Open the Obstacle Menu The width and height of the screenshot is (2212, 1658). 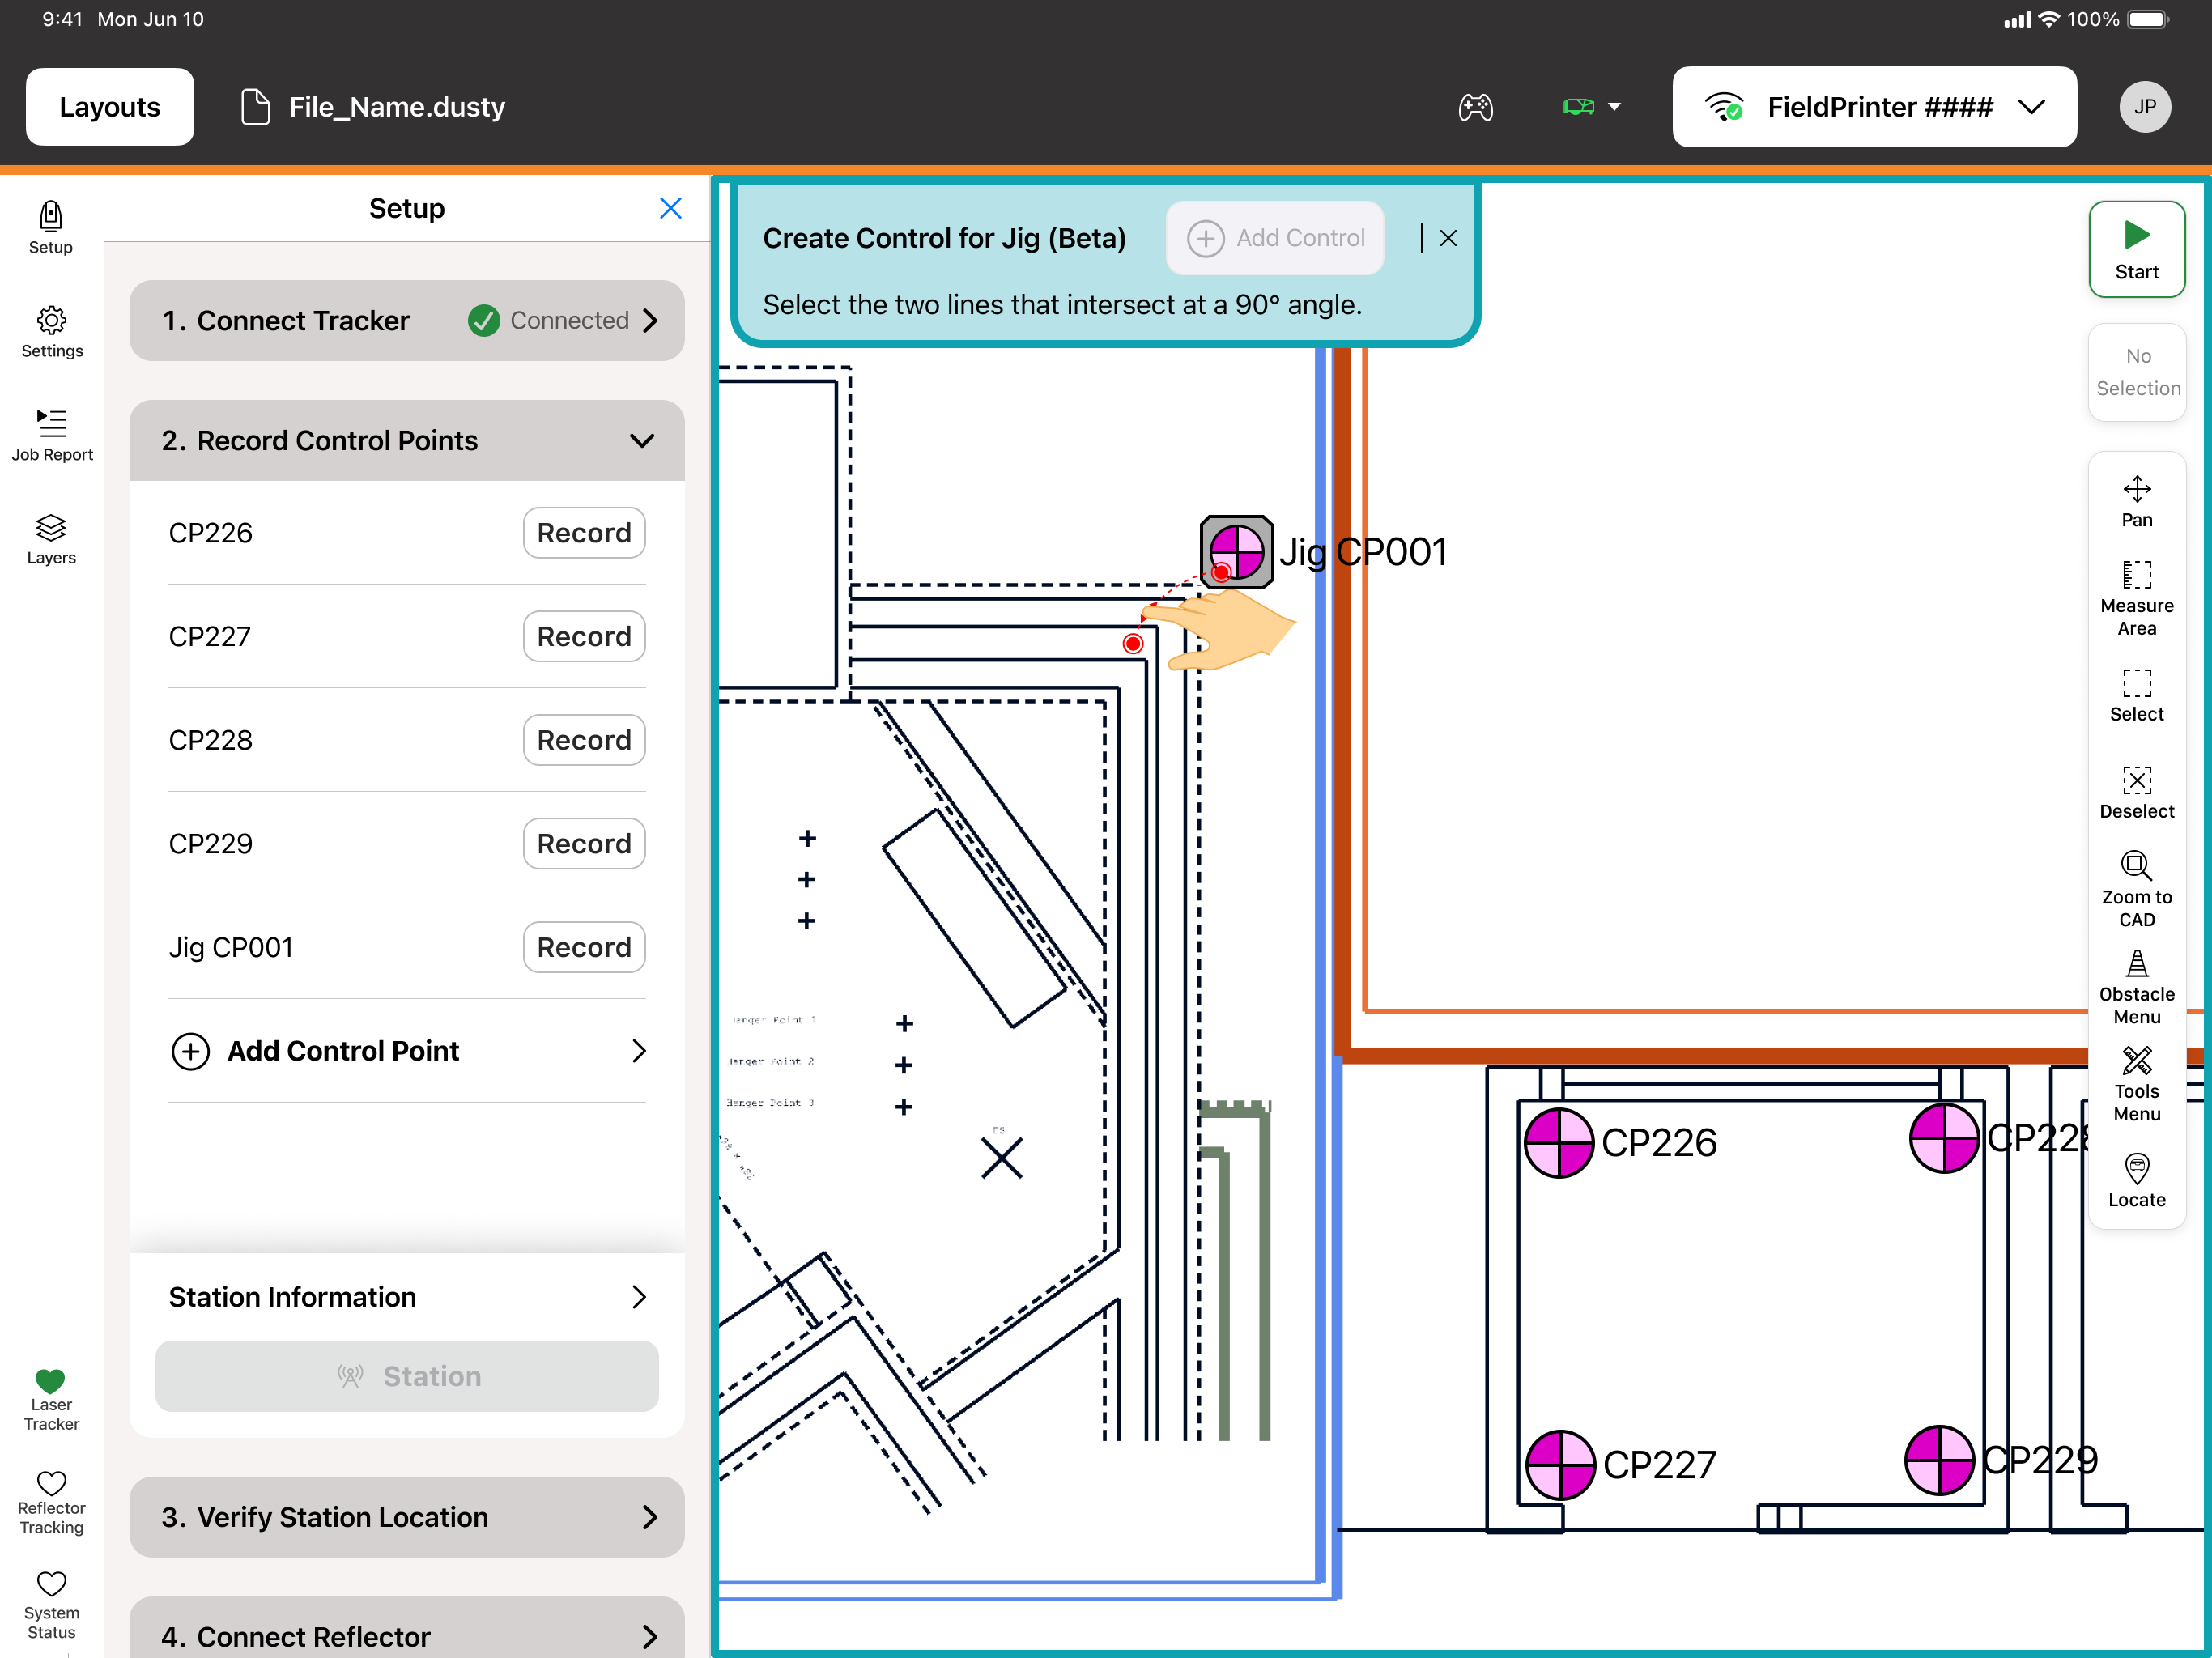pos(2136,987)
